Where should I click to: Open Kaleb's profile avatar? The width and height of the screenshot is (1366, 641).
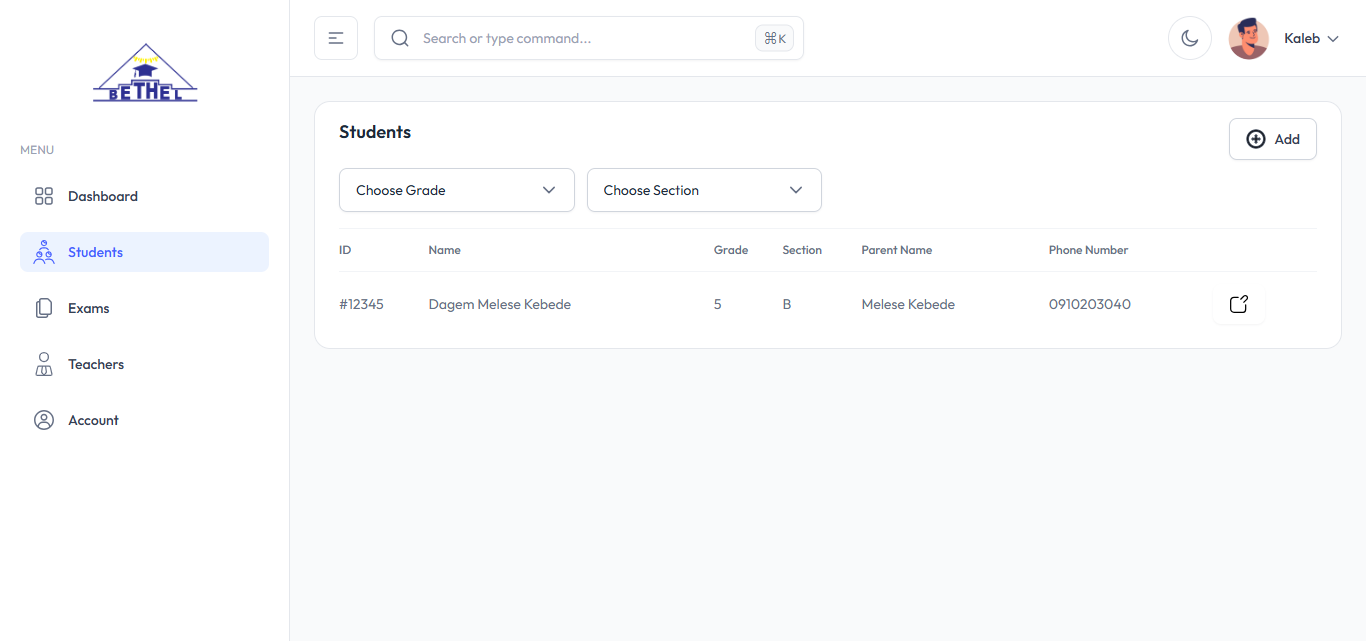(x=1248, y=38)
